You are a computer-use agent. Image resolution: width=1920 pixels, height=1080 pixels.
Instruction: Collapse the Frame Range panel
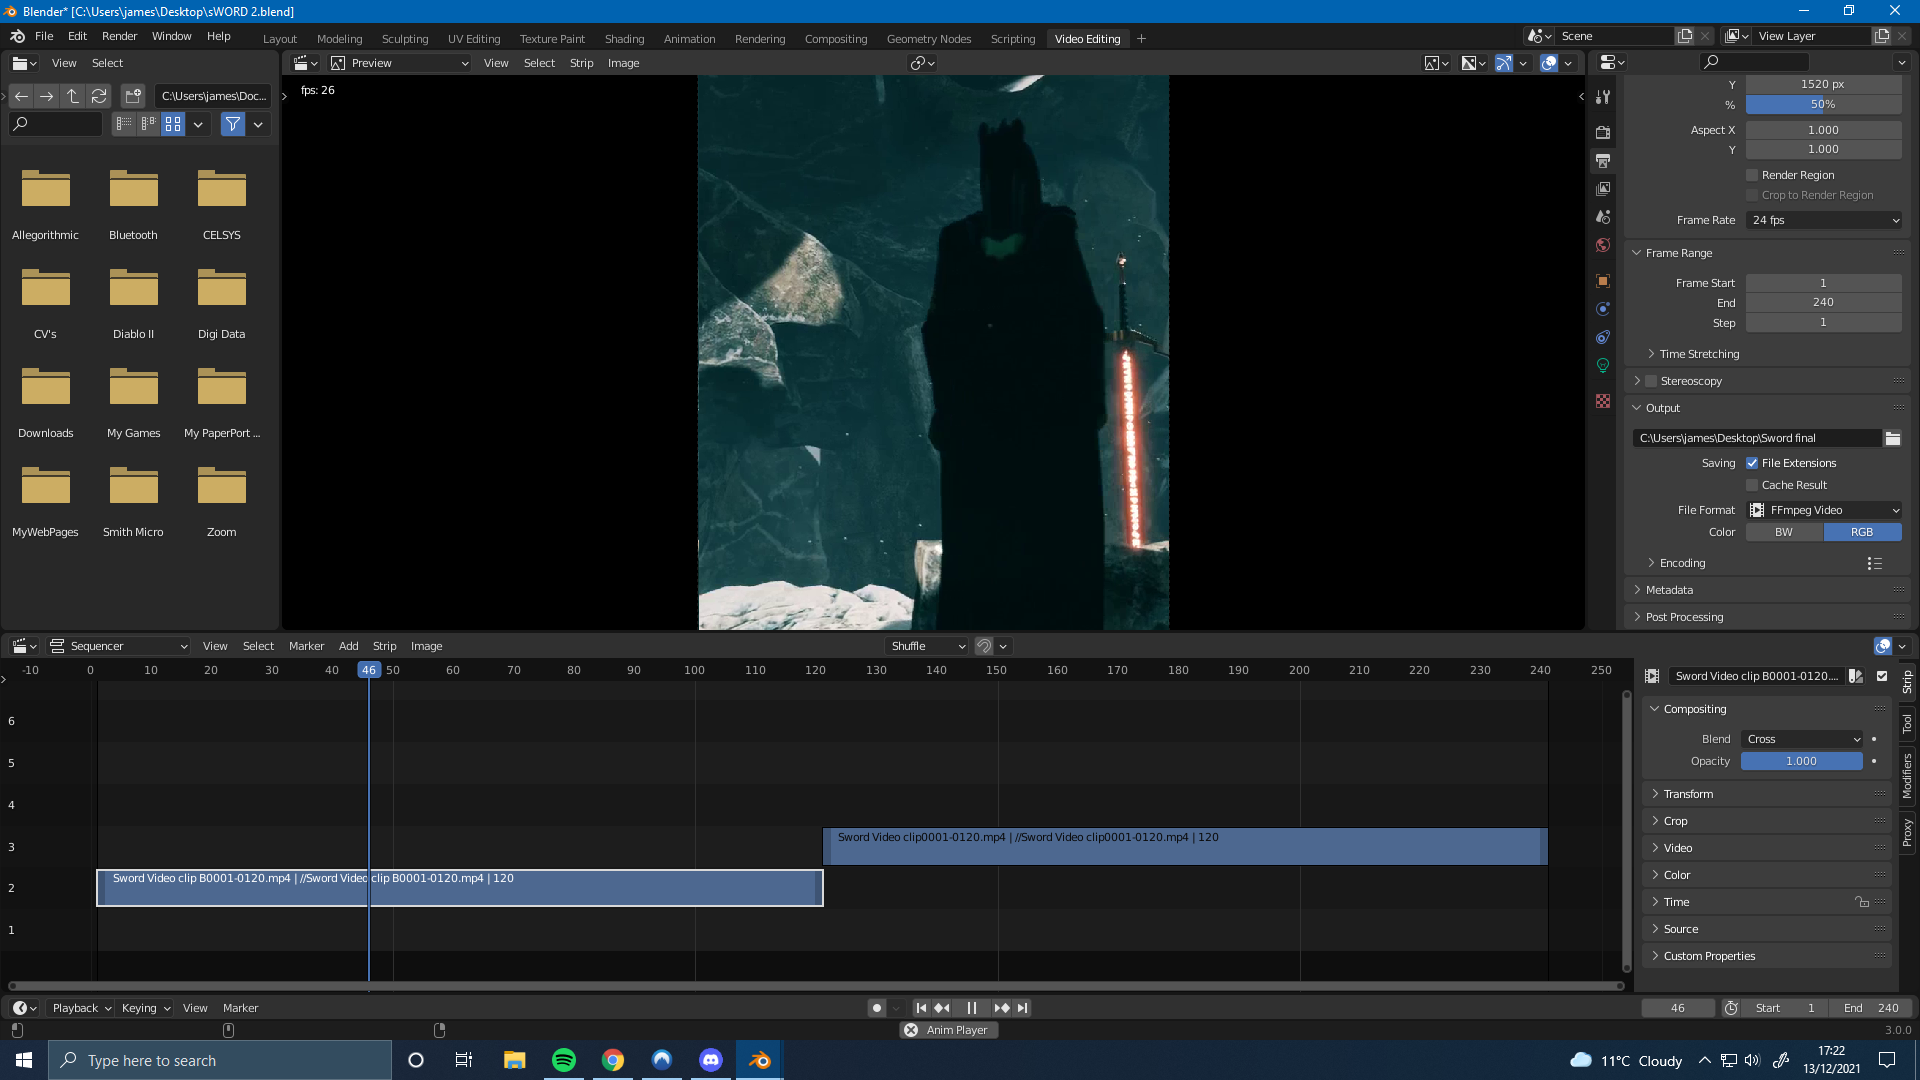(x=1679, y=253)
